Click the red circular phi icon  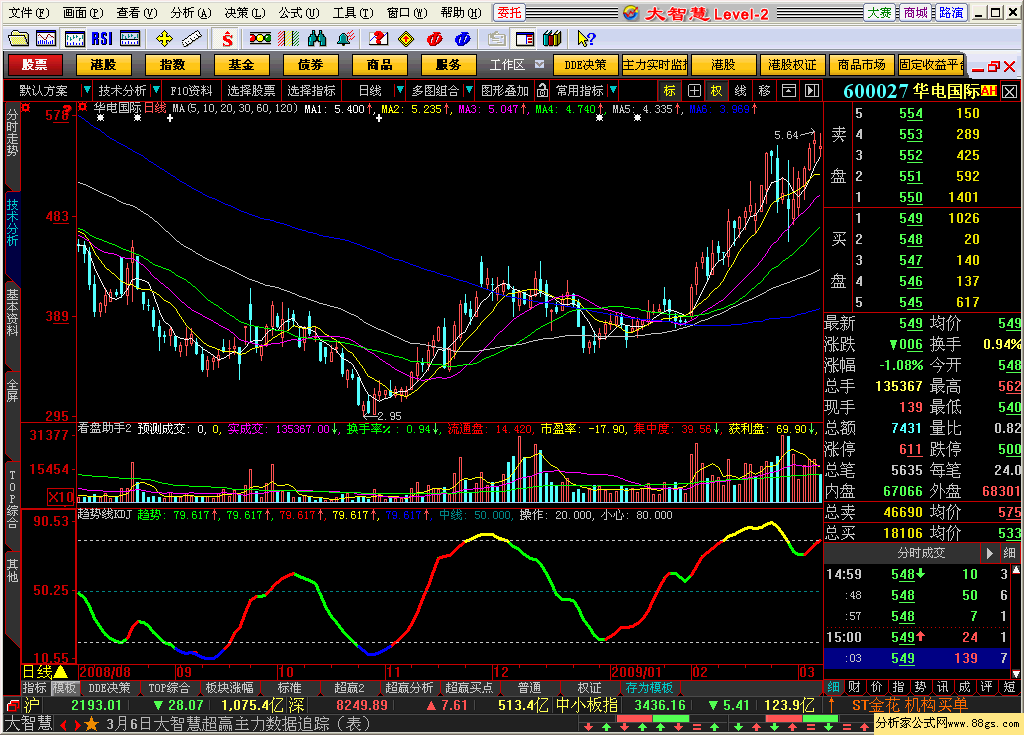(434, 39)
